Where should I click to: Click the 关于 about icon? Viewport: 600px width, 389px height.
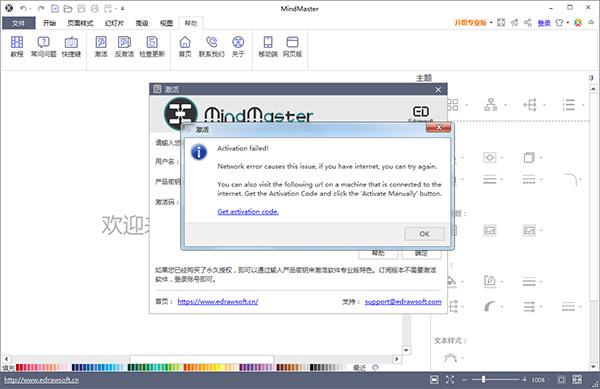238,46
